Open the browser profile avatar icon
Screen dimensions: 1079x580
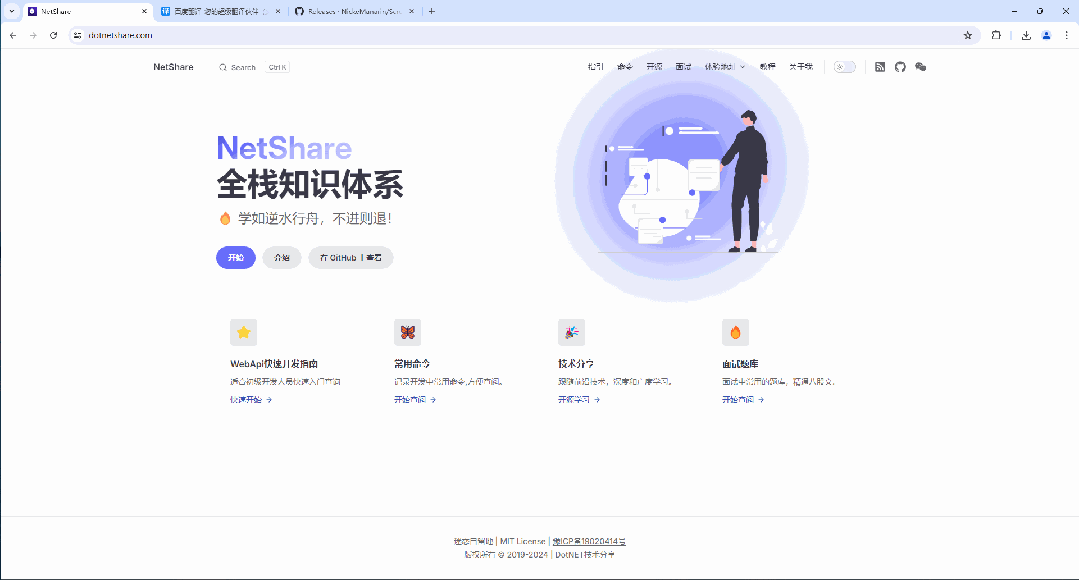click(1046, 35)
